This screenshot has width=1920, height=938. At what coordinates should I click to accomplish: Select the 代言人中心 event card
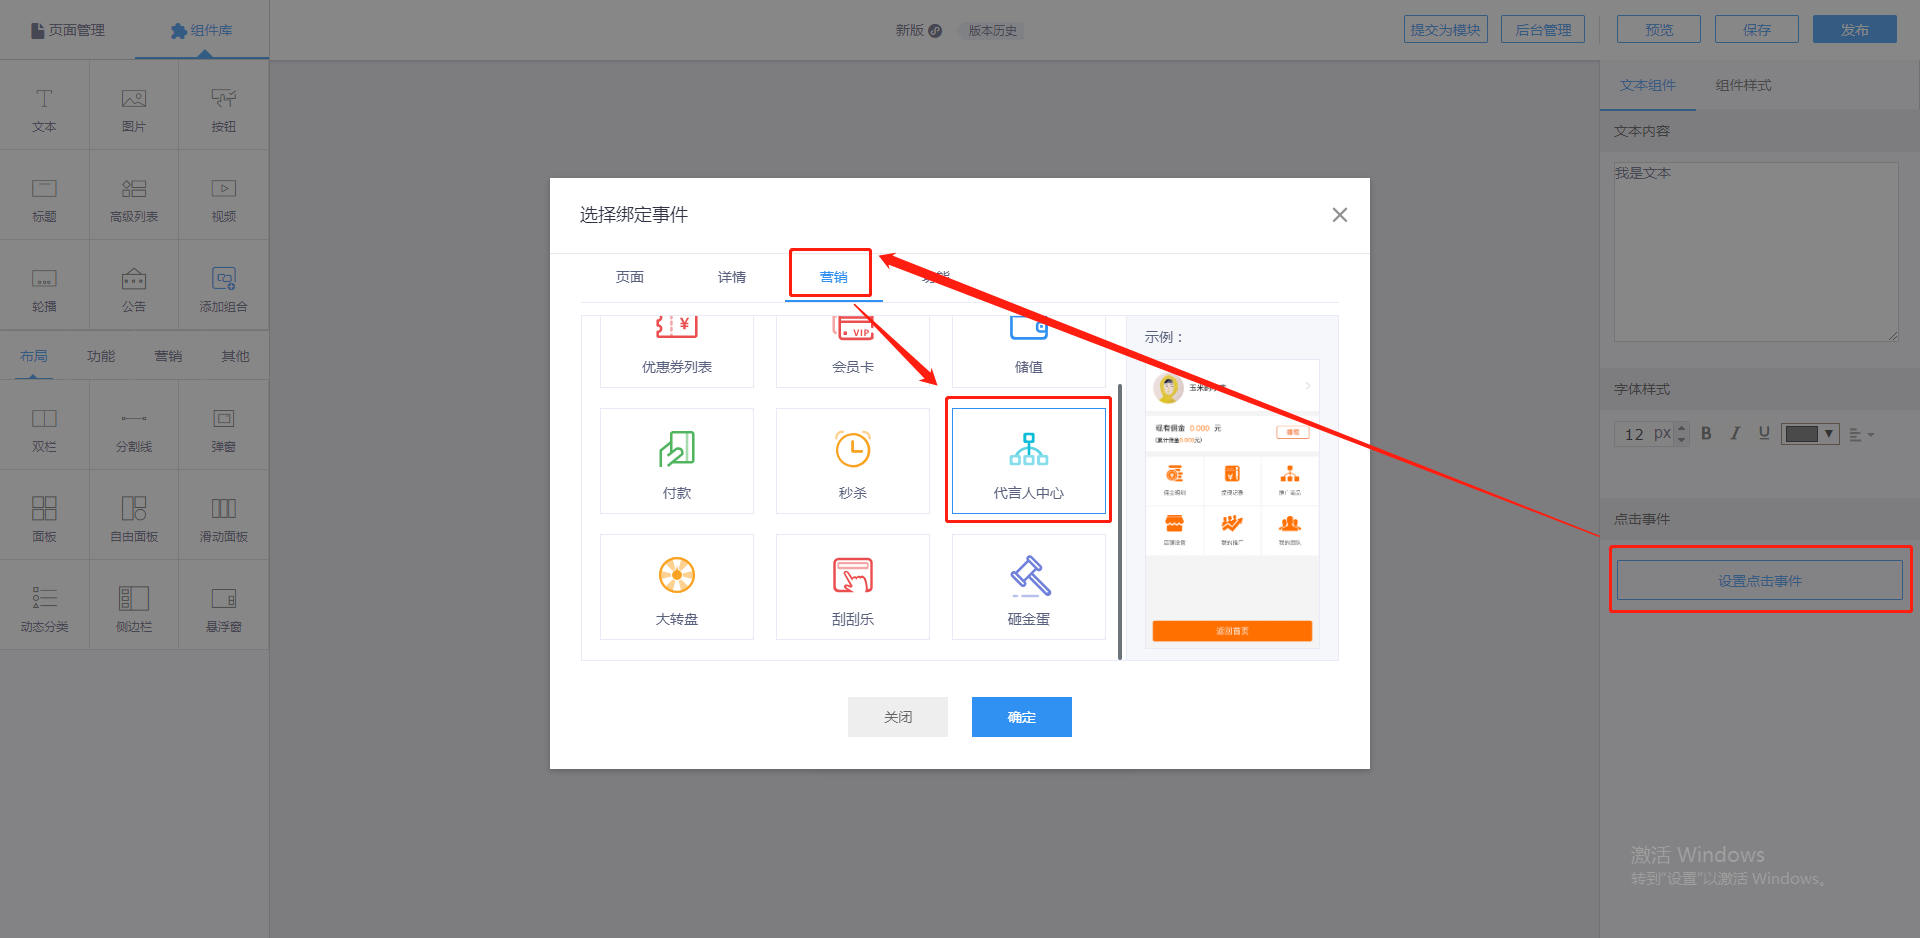[x=1028, y=461]
